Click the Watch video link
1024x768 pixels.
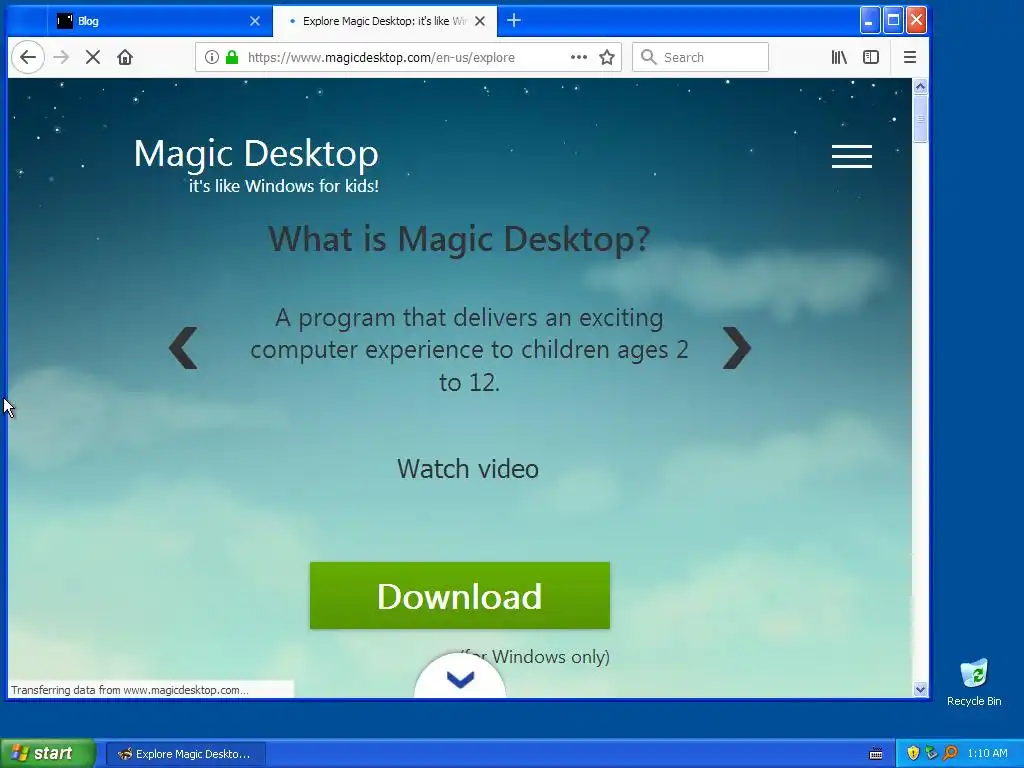pyautogui.click(x=468, y=469)
